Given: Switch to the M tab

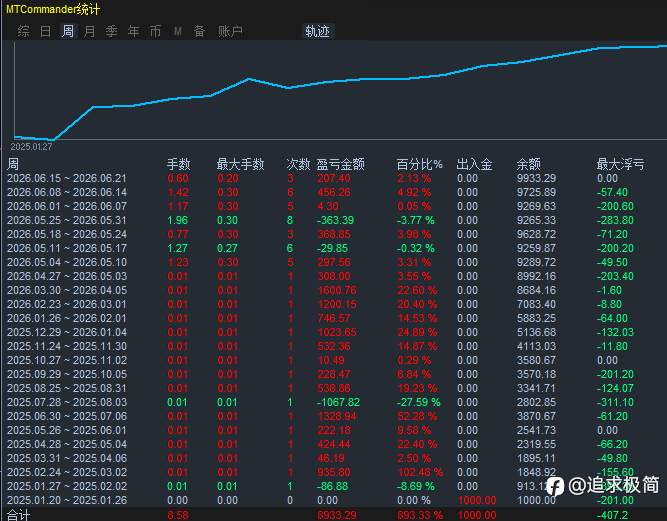Looking at the screenshot, I should point(178,31).
